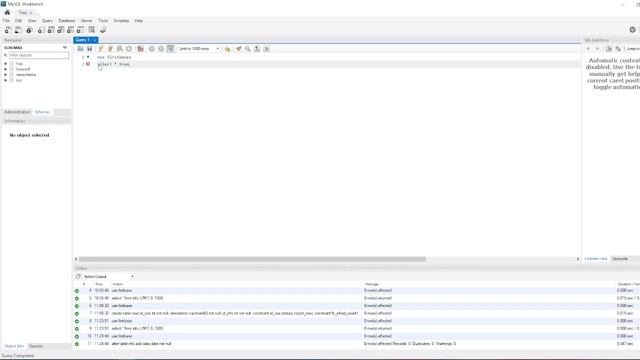Refresh schemas list icon

(x=64, y=48)
